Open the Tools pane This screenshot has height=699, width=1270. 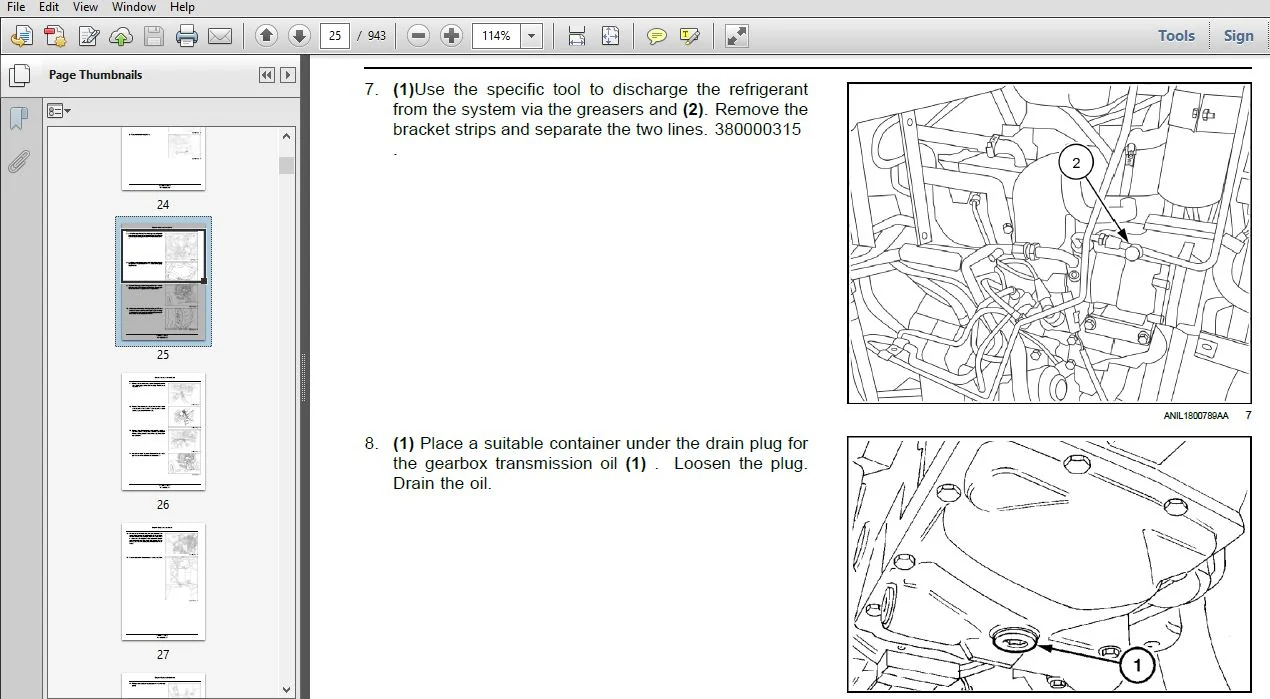[1176, 36]
